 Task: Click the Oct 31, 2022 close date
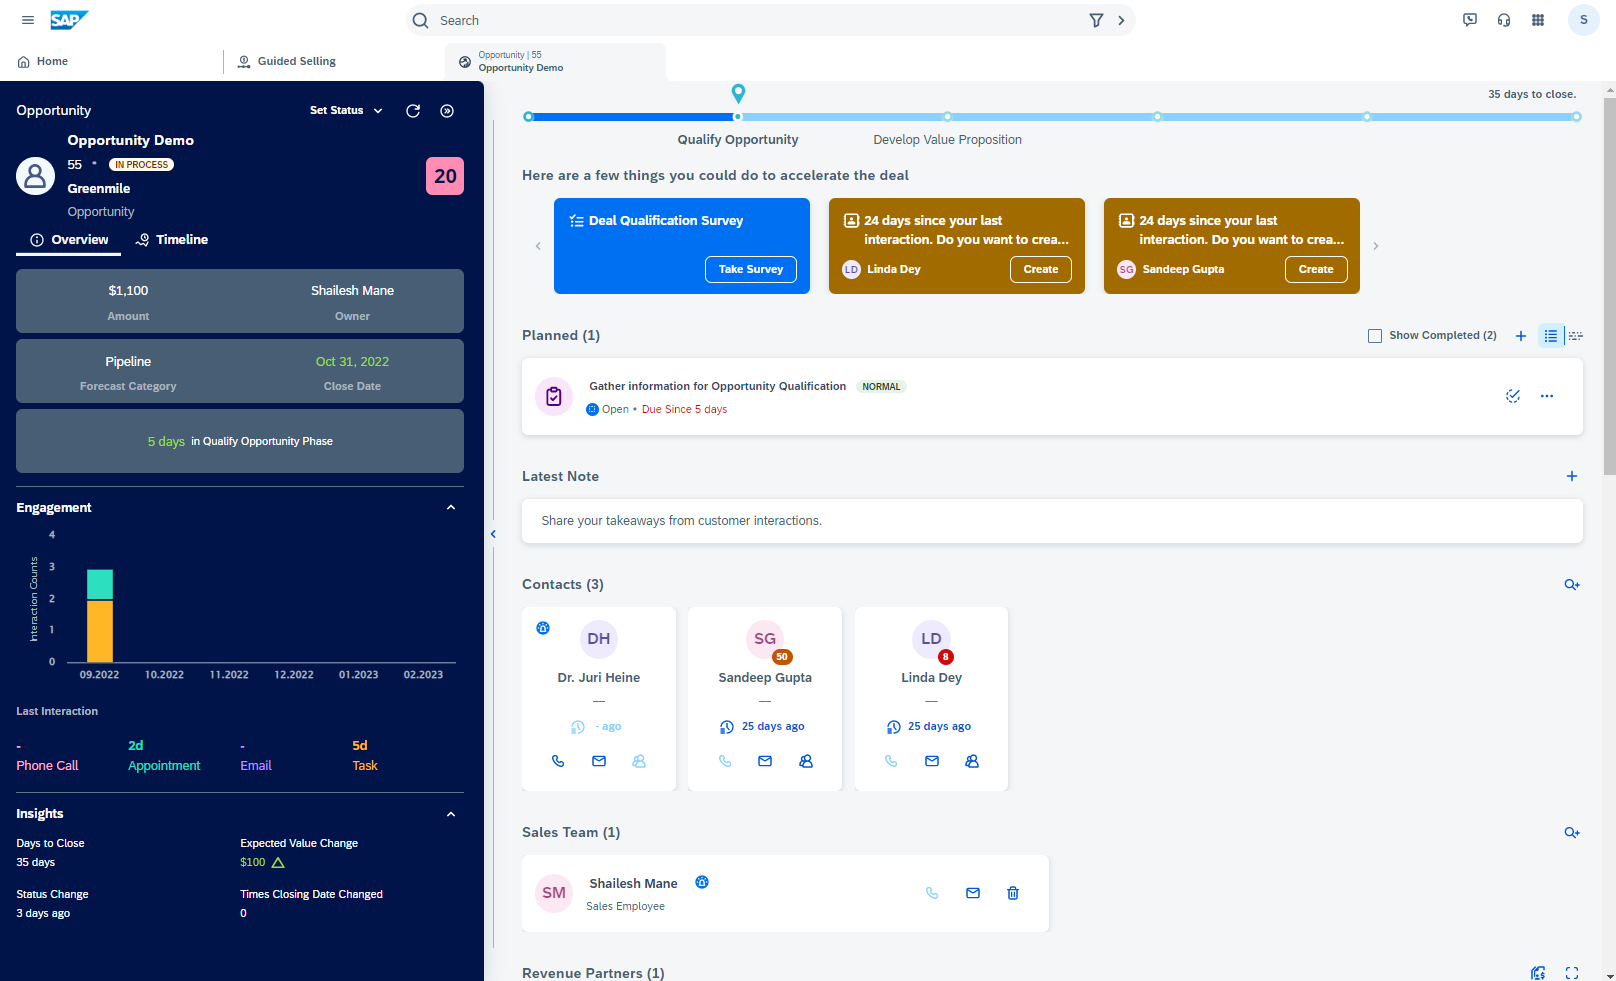point(352,362)
